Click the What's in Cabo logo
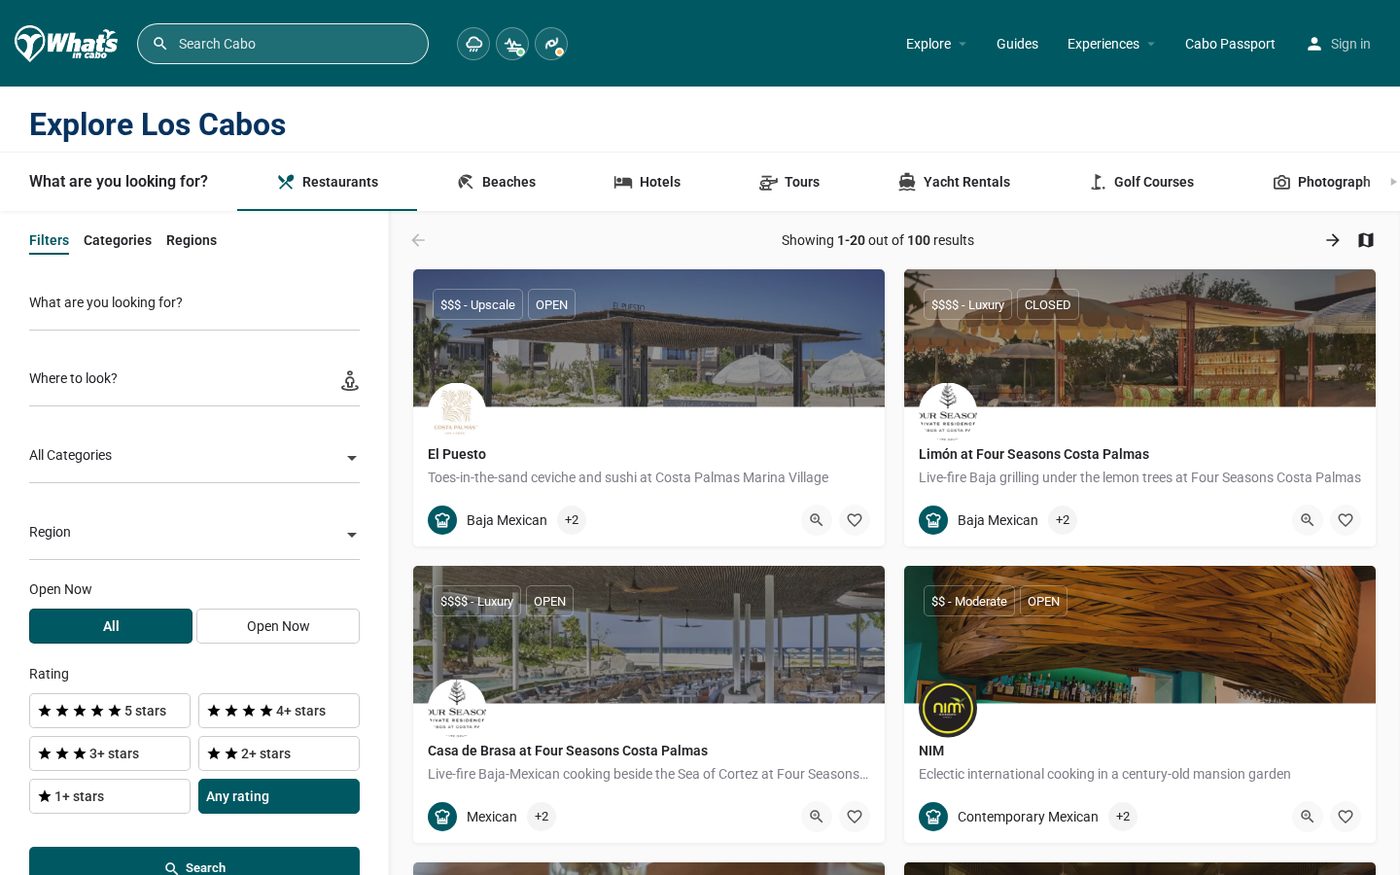This screenshot has height=875, width=1400. point(66,44)
